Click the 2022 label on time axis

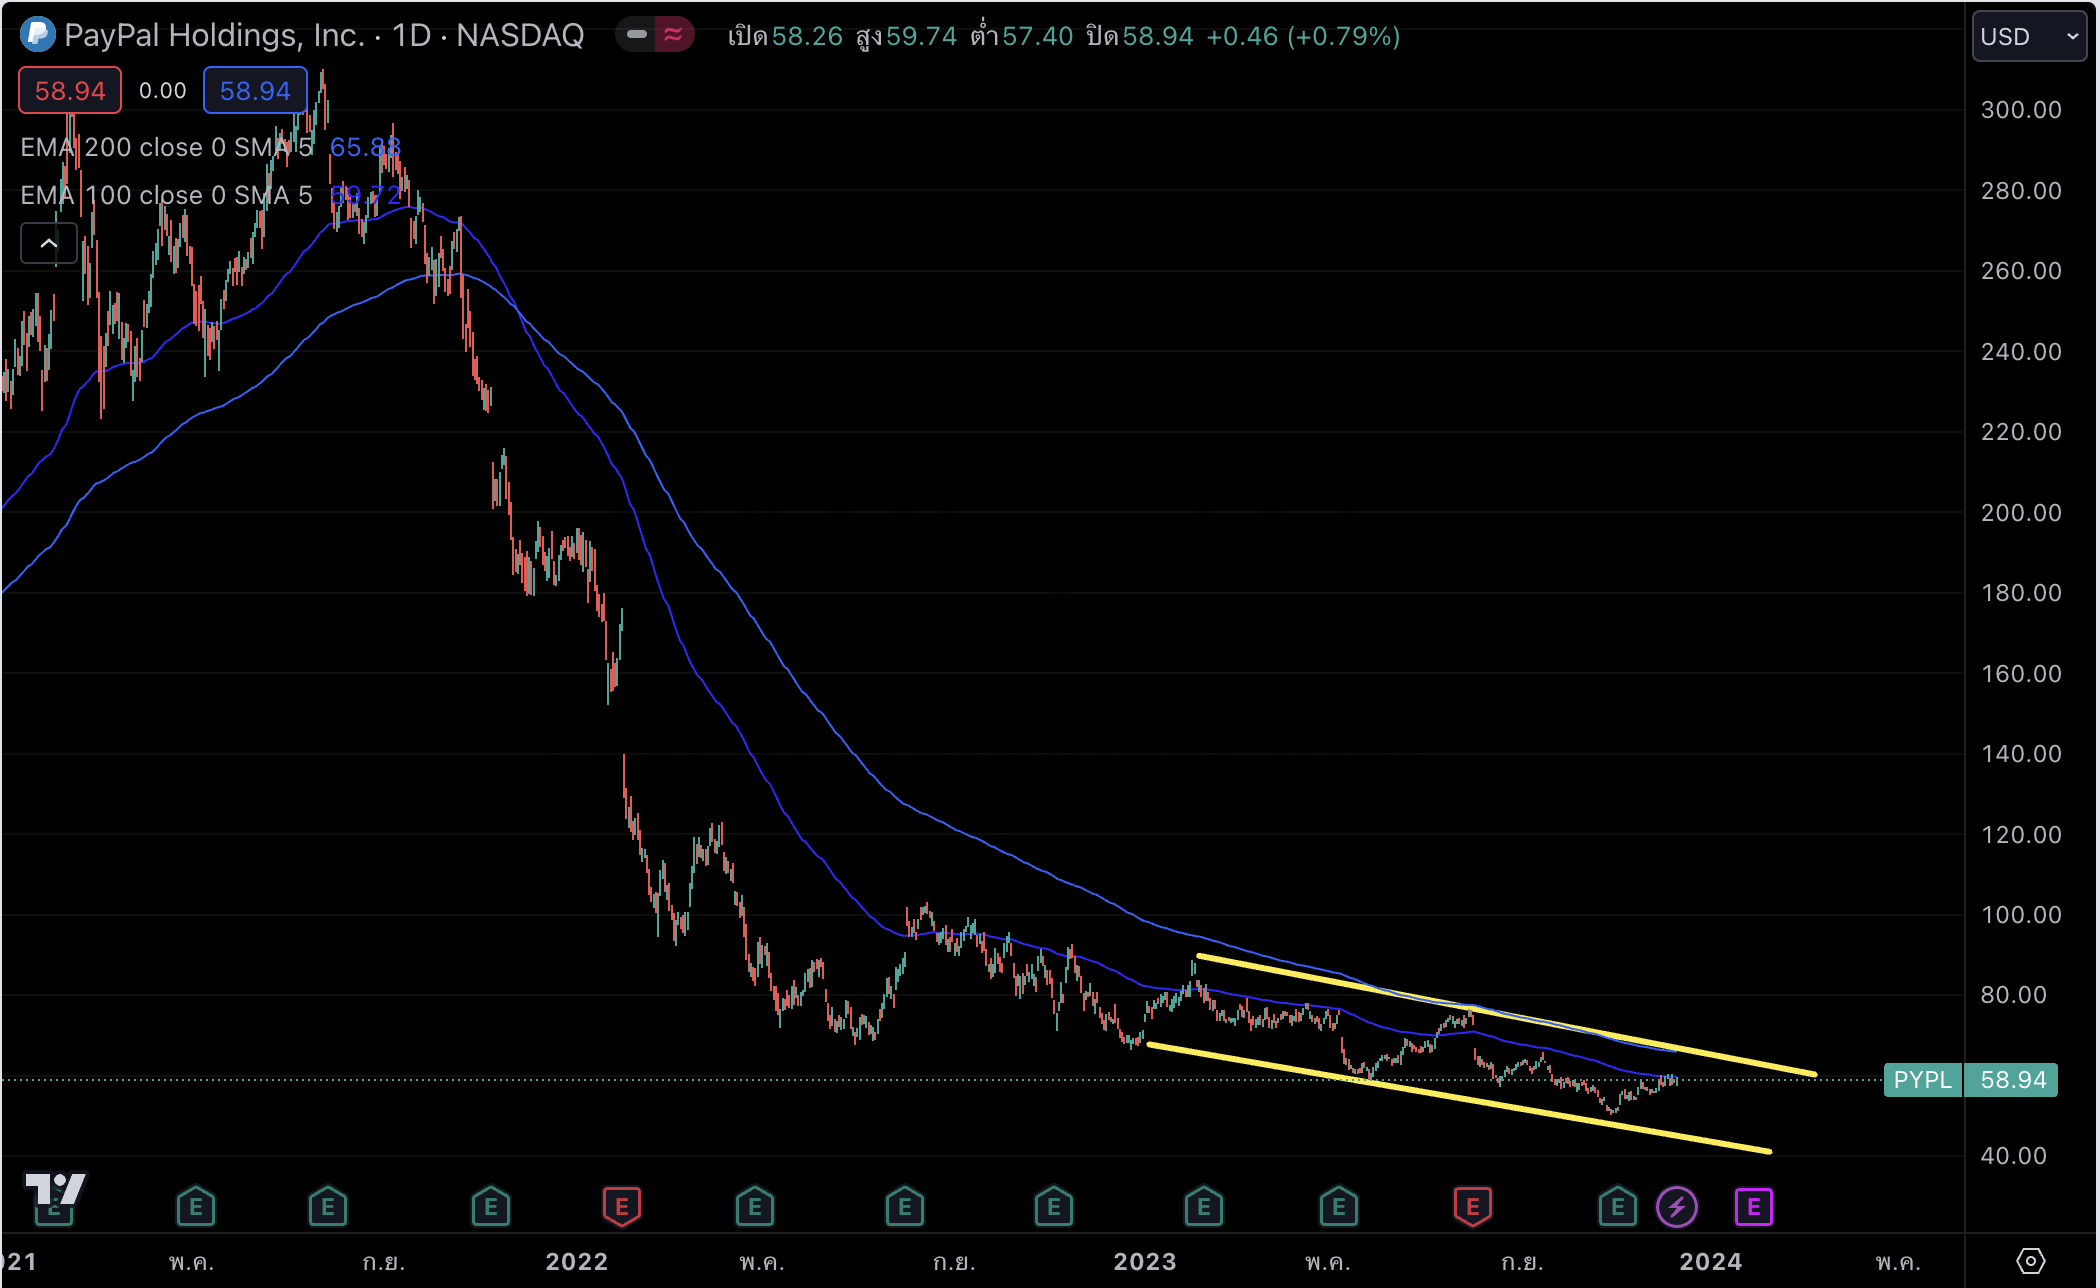pos(577,1262)
